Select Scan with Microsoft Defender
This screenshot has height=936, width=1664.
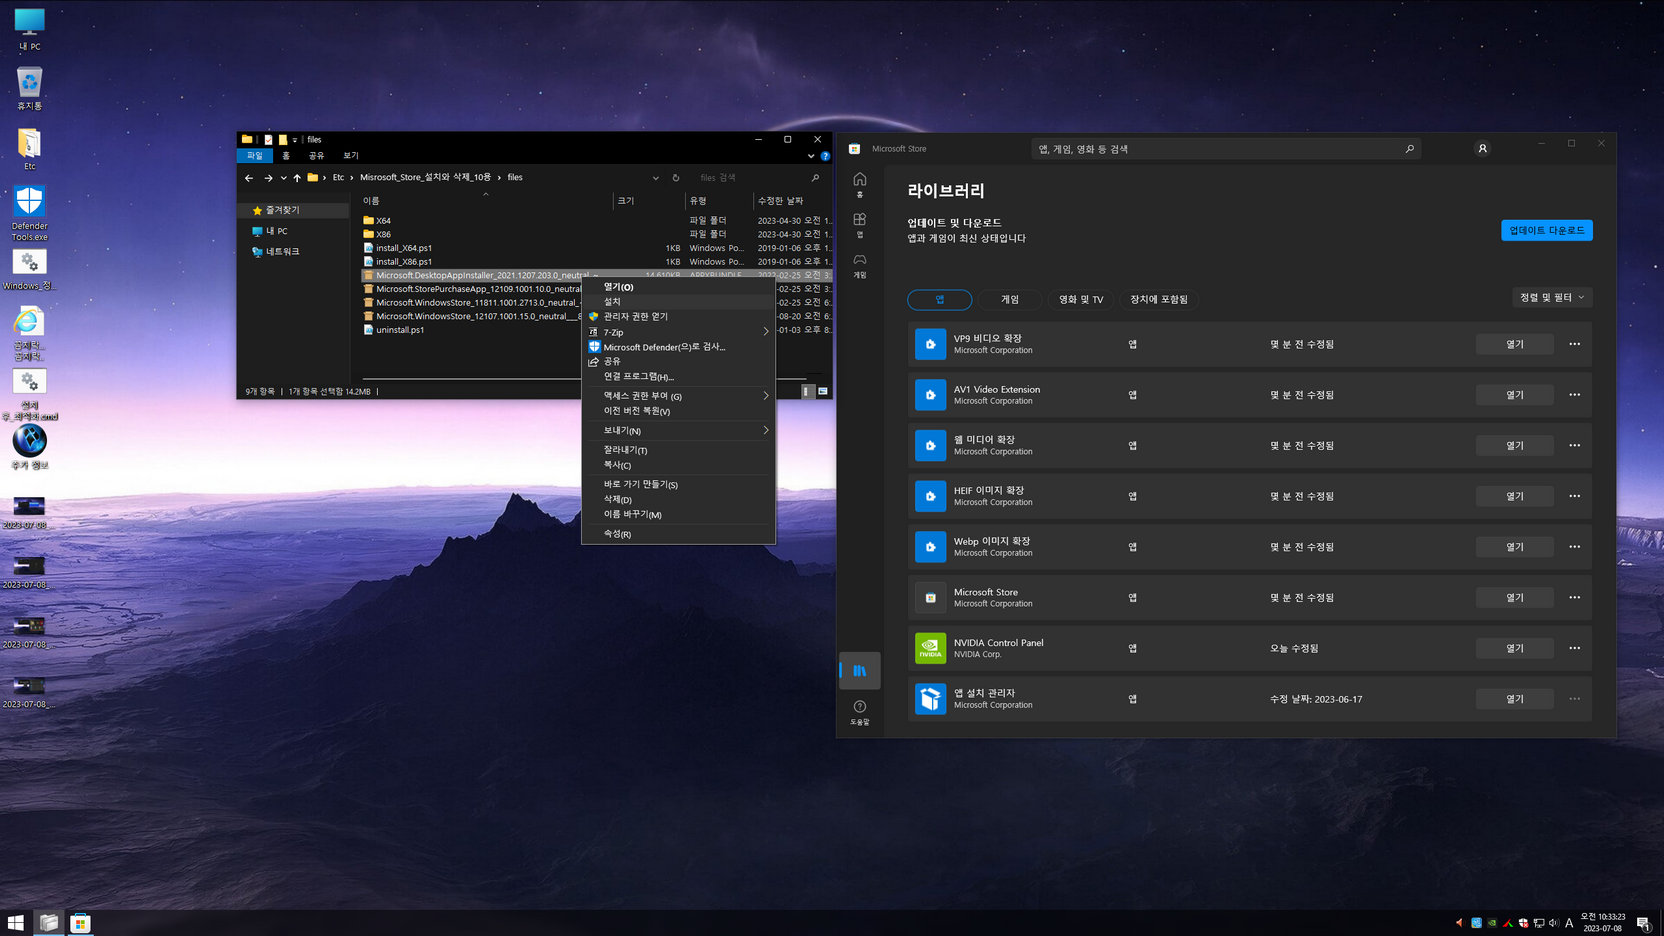pos(678,347)
